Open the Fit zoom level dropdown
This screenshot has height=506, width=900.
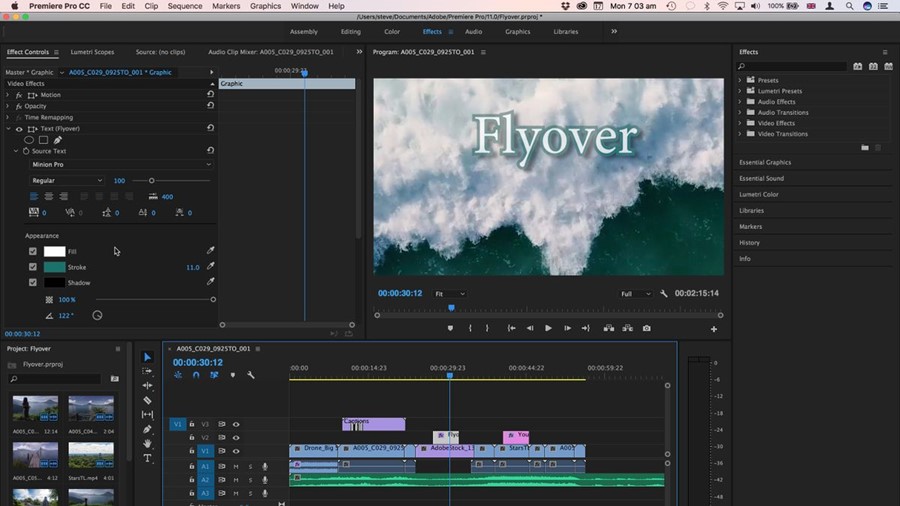click(450, 294)
